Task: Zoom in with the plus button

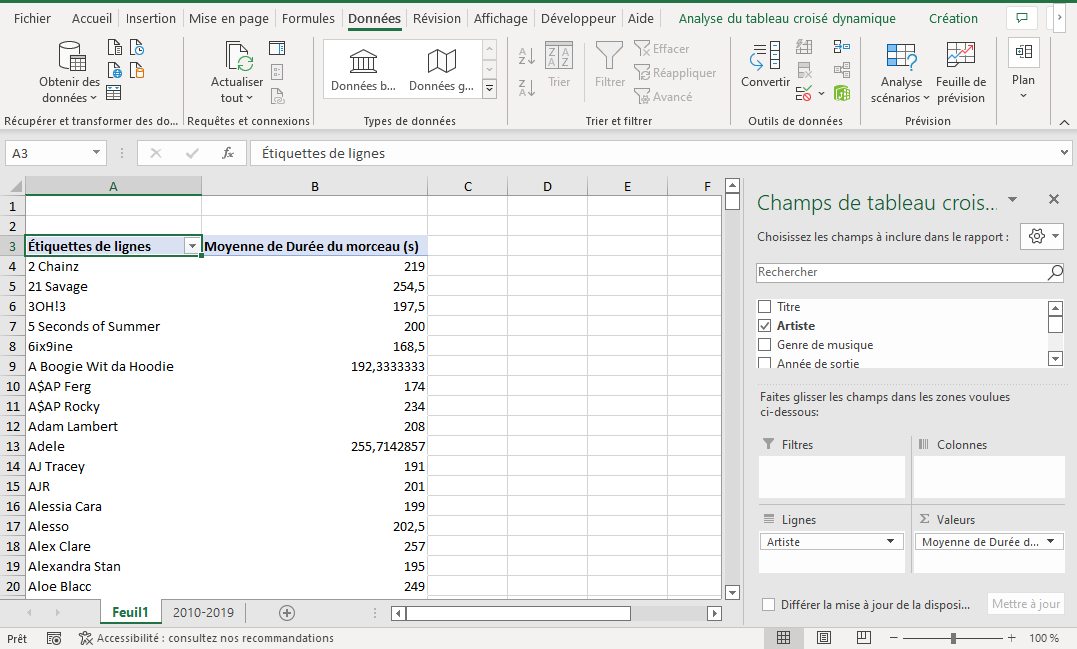Action: tap(1012, 638)
